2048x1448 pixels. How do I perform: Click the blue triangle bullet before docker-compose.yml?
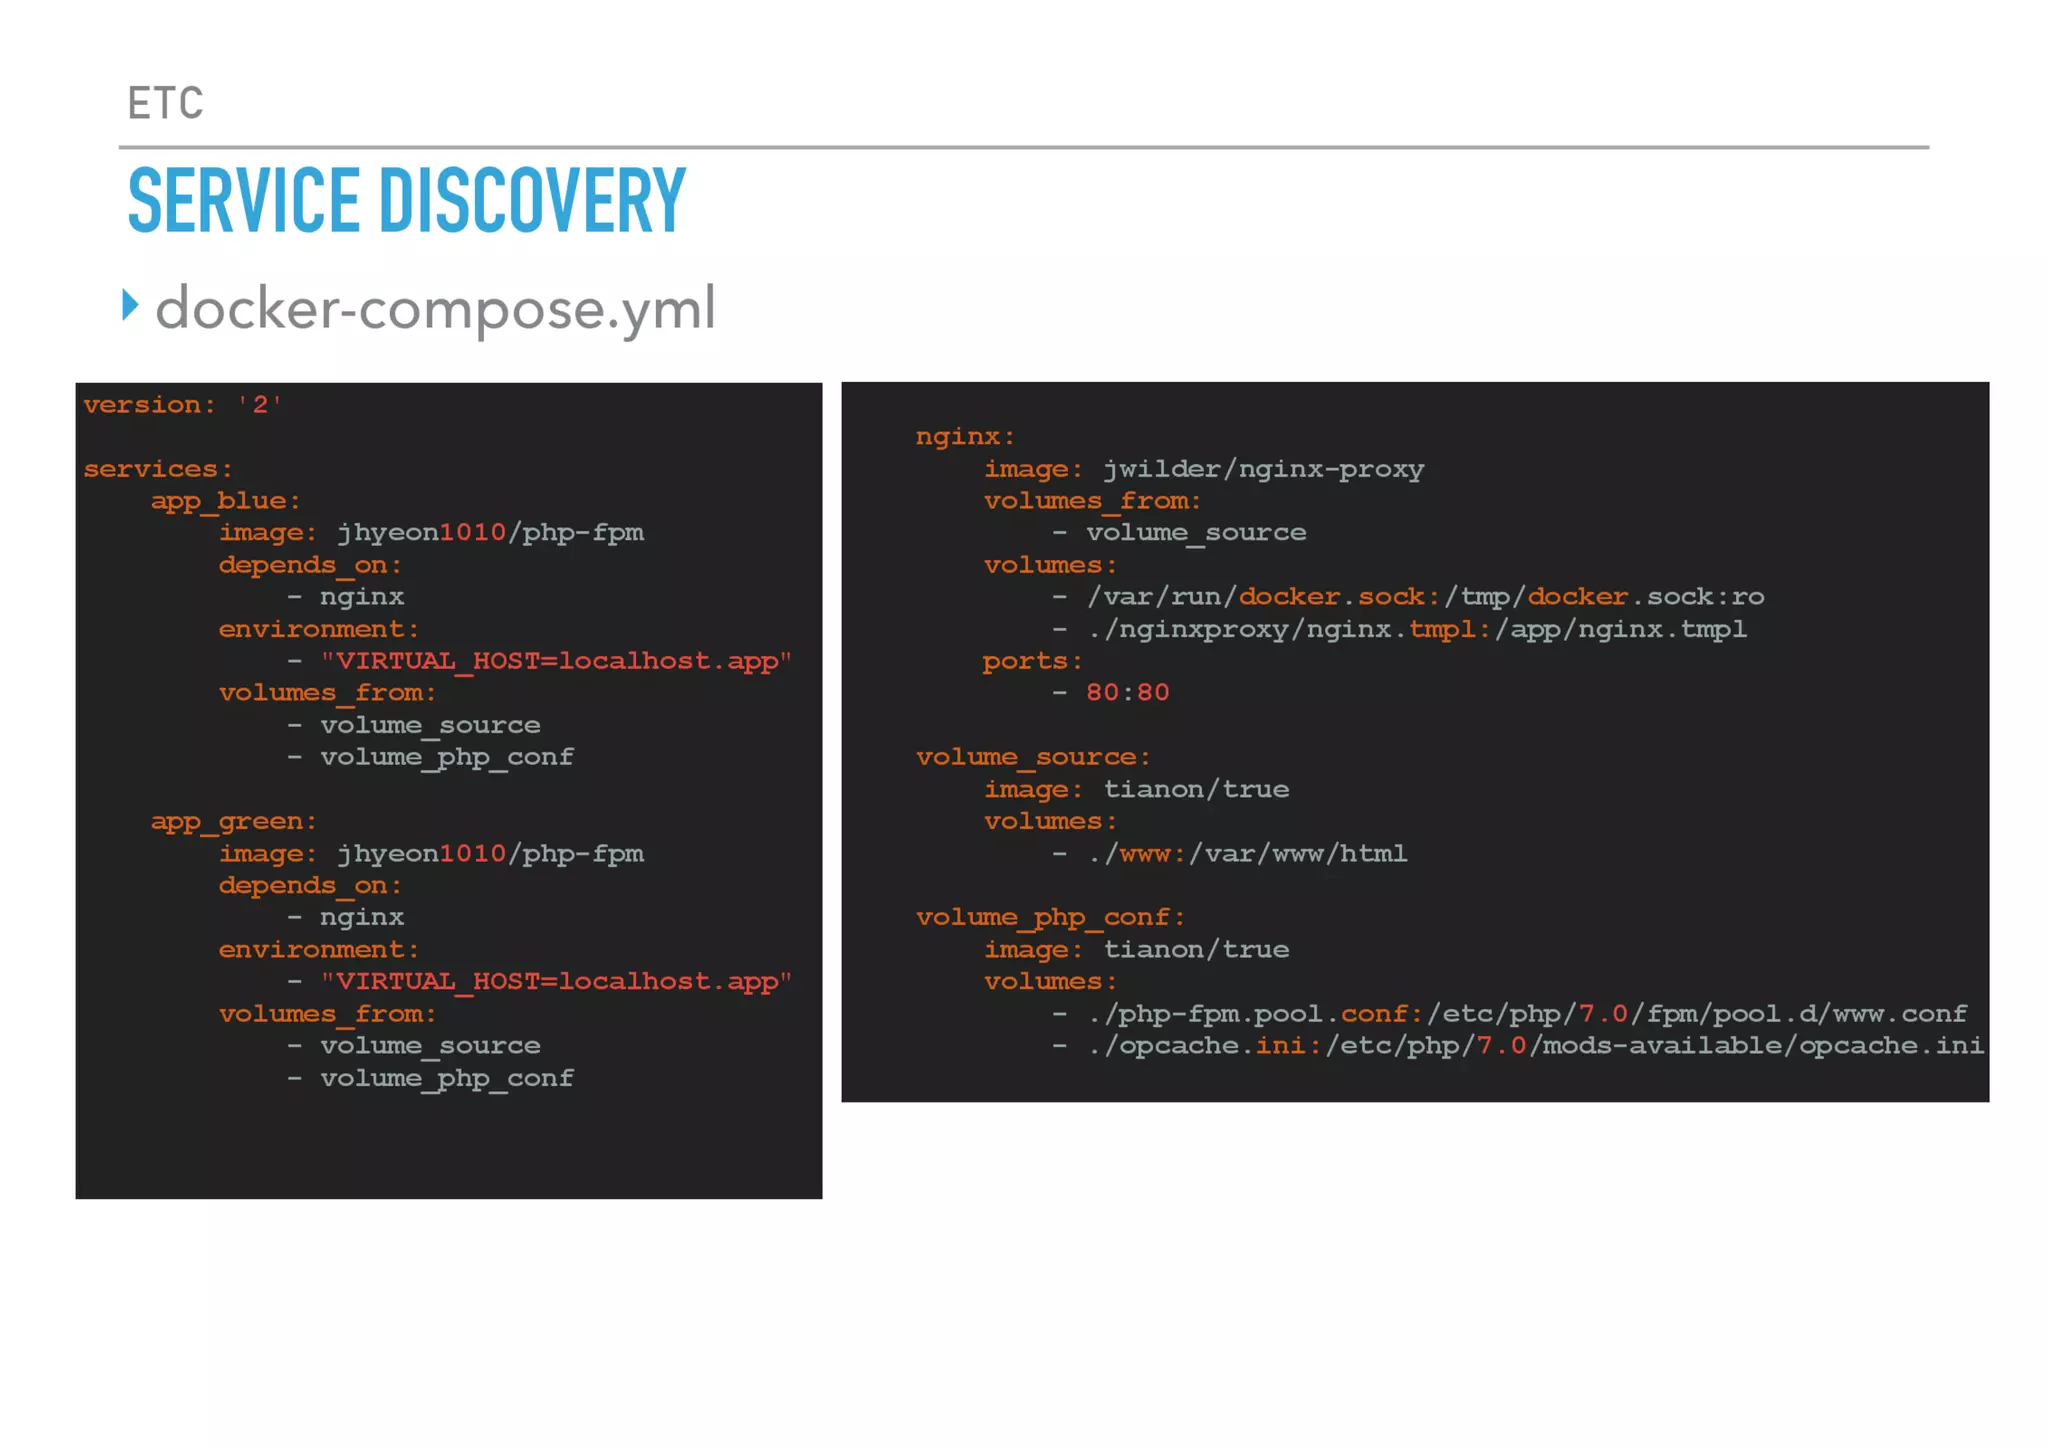click(130, 305)
